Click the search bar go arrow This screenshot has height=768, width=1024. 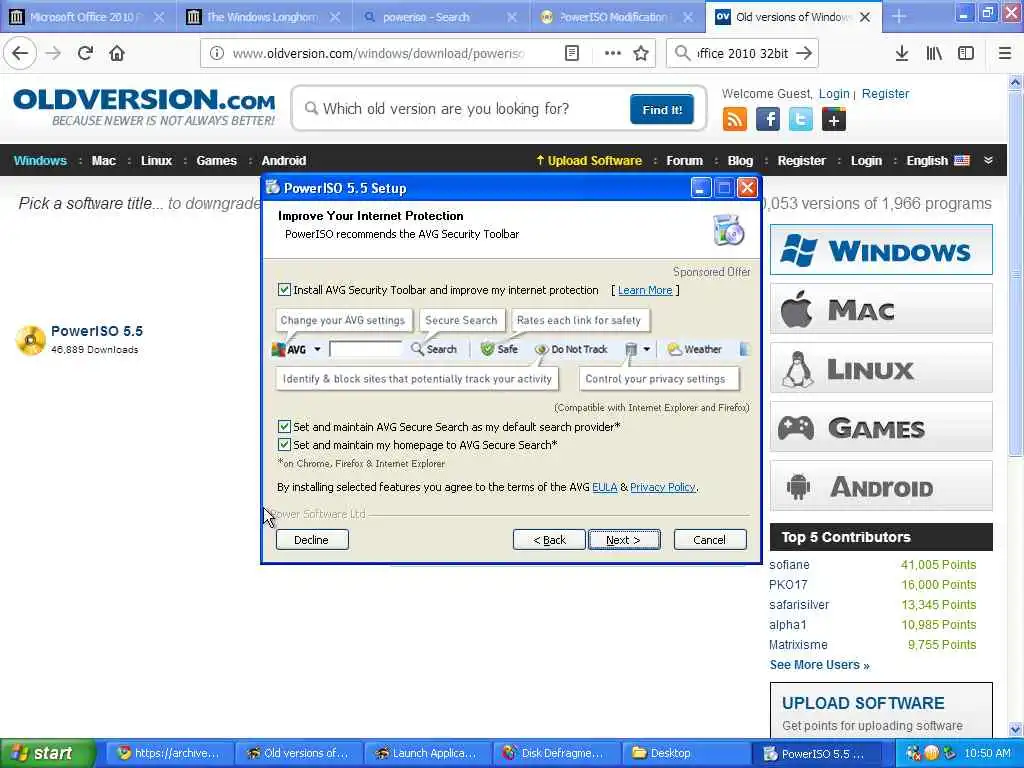(804, 54)
